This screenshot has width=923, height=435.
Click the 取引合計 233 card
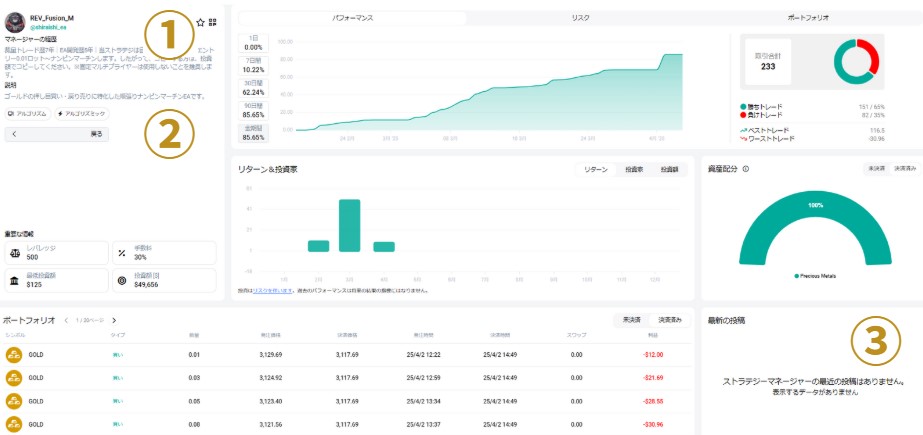pos(768,62)
